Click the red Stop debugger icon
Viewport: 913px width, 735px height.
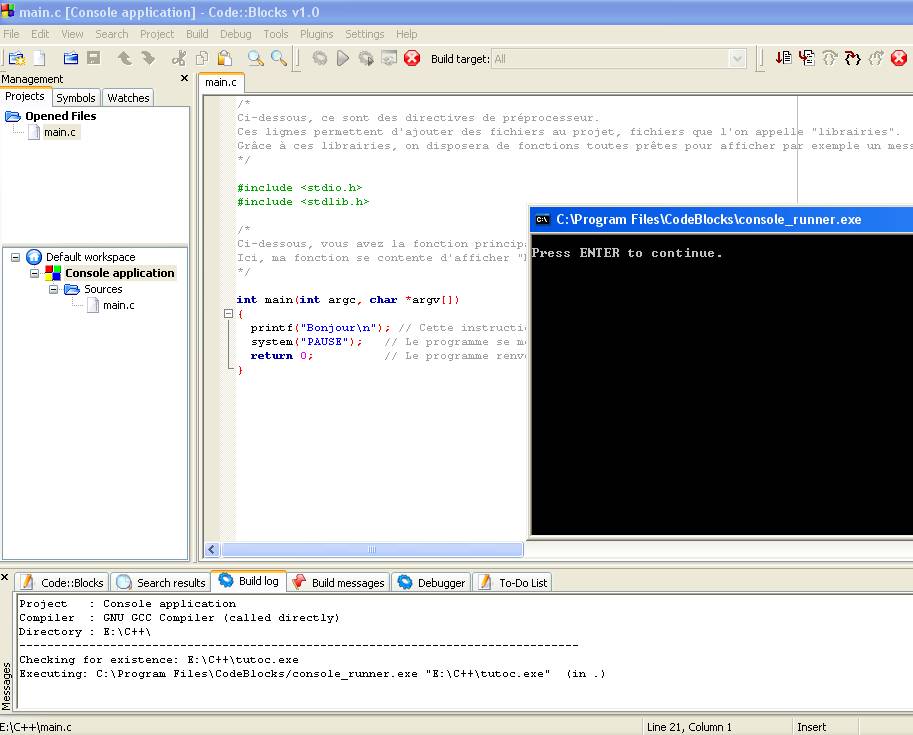coord(898,59)
